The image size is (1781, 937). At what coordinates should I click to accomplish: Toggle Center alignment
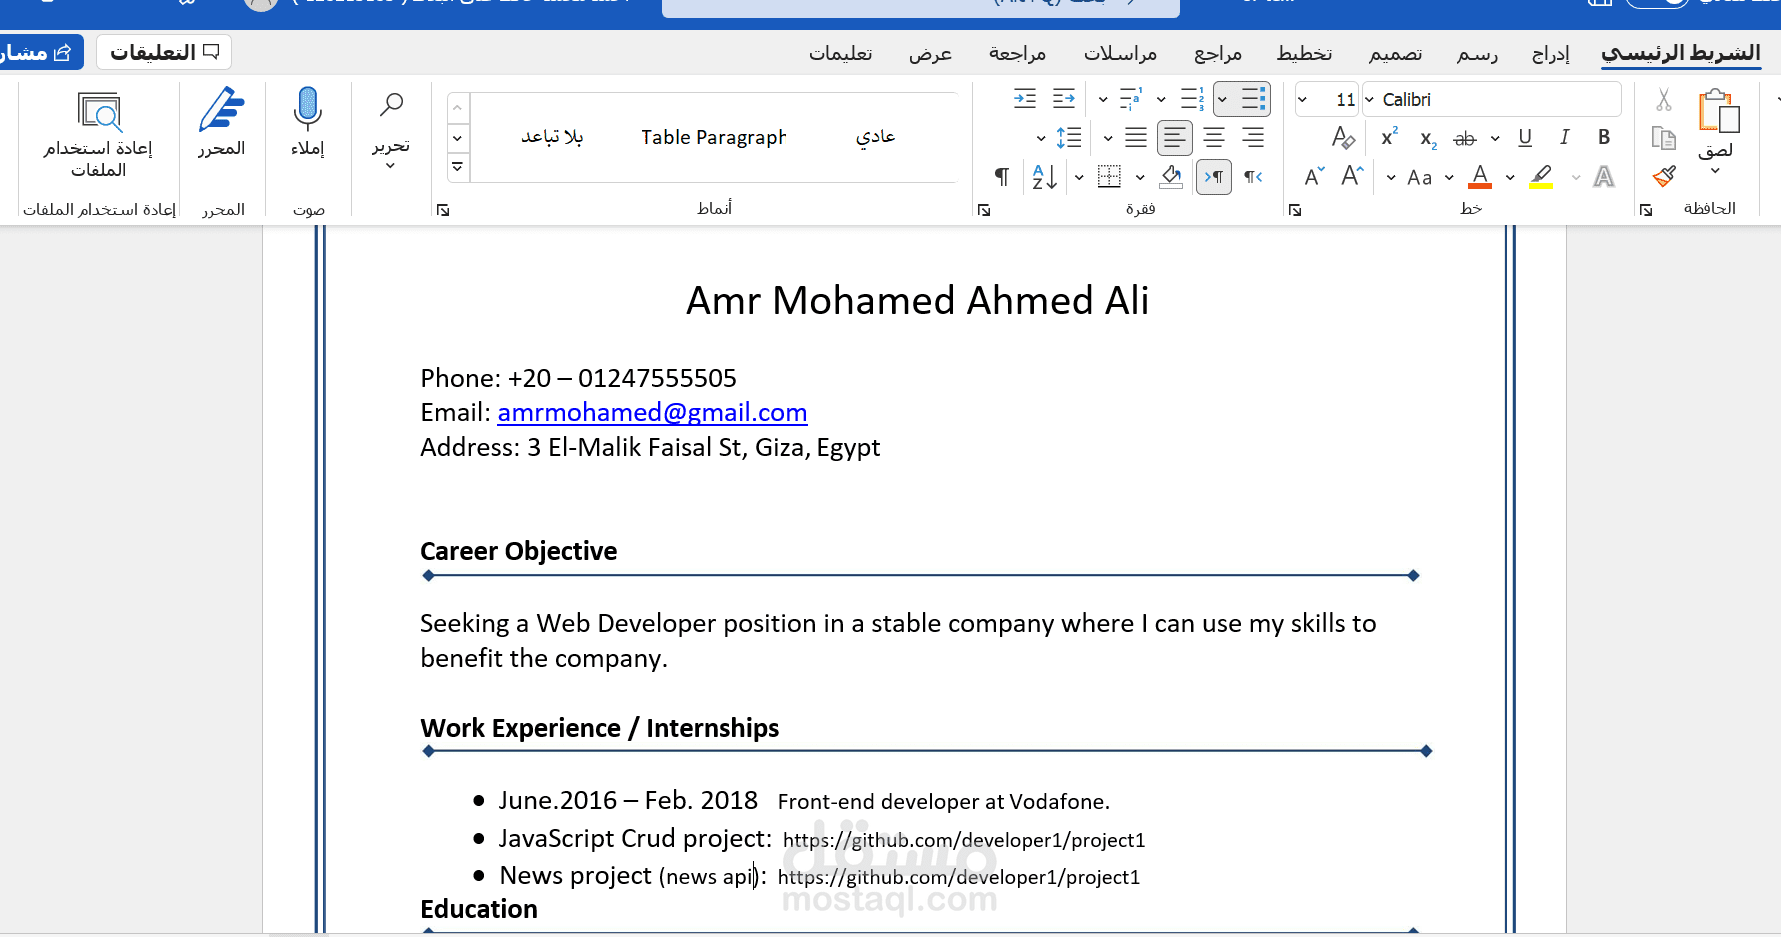tap(1214, 138)
